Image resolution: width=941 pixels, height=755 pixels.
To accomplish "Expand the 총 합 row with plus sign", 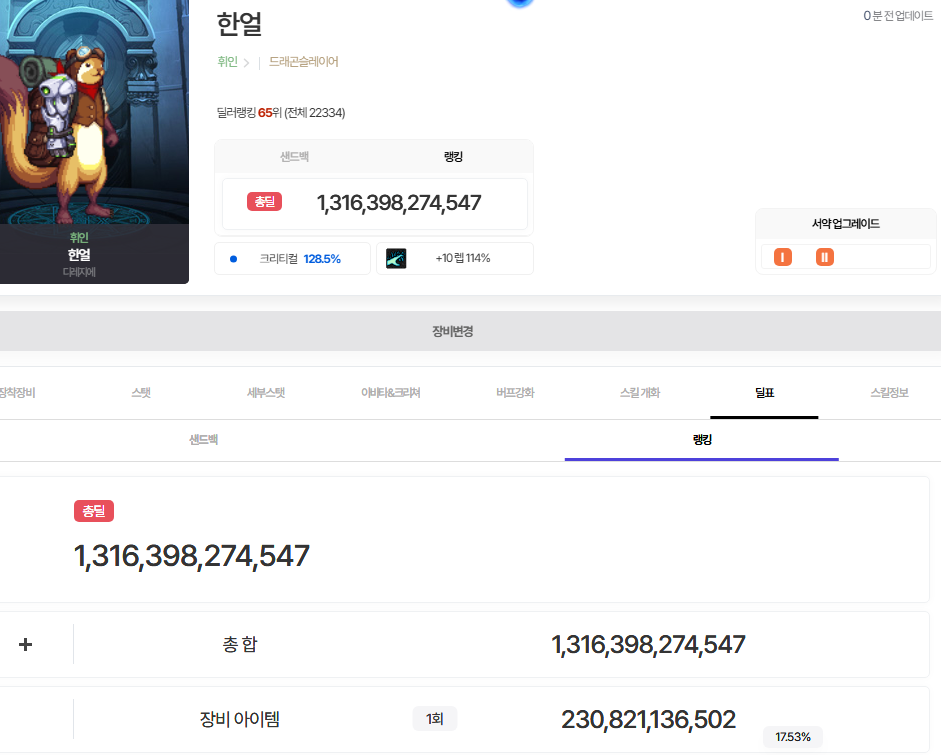I will 25,645.
